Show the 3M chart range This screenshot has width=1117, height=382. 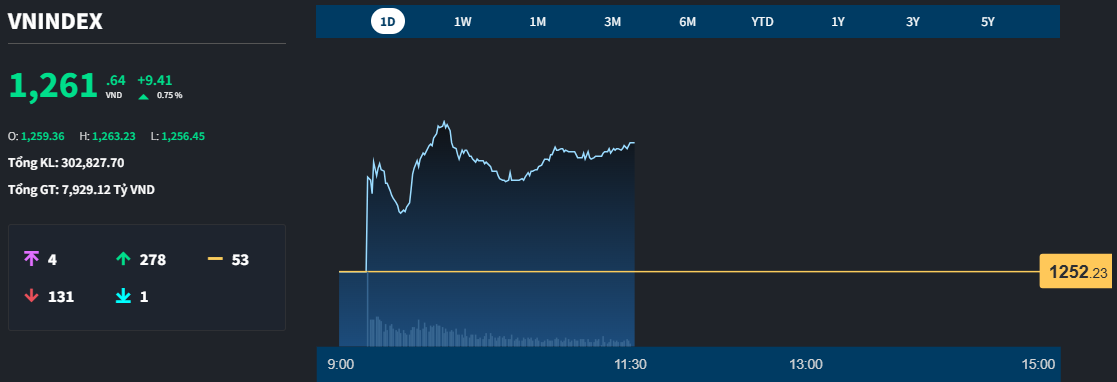613,21
